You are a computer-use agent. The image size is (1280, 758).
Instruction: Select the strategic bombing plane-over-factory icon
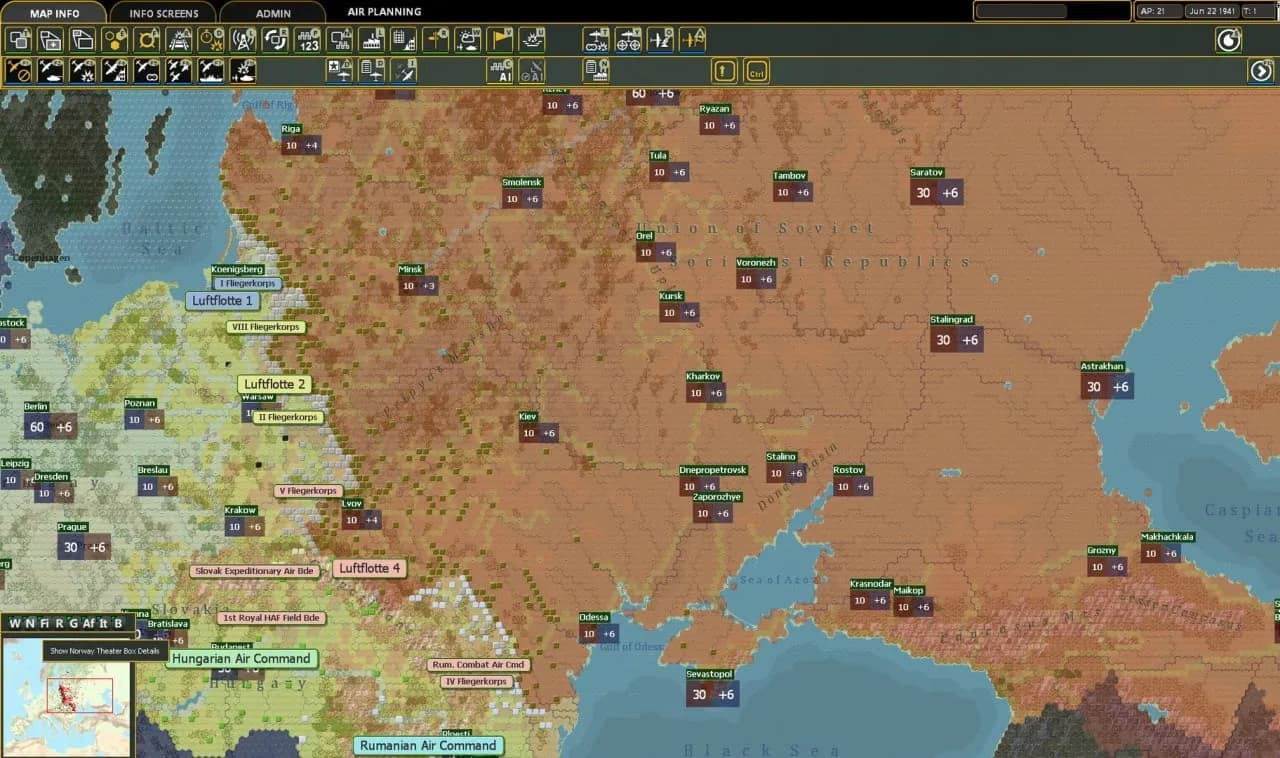click(115, 71)
